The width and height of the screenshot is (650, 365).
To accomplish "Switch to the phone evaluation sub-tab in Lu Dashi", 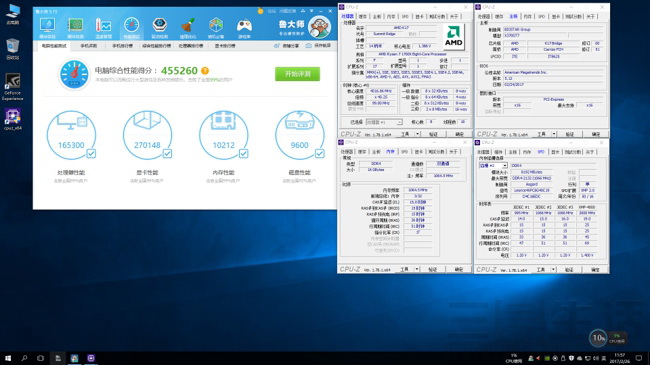I will (88, 46).
